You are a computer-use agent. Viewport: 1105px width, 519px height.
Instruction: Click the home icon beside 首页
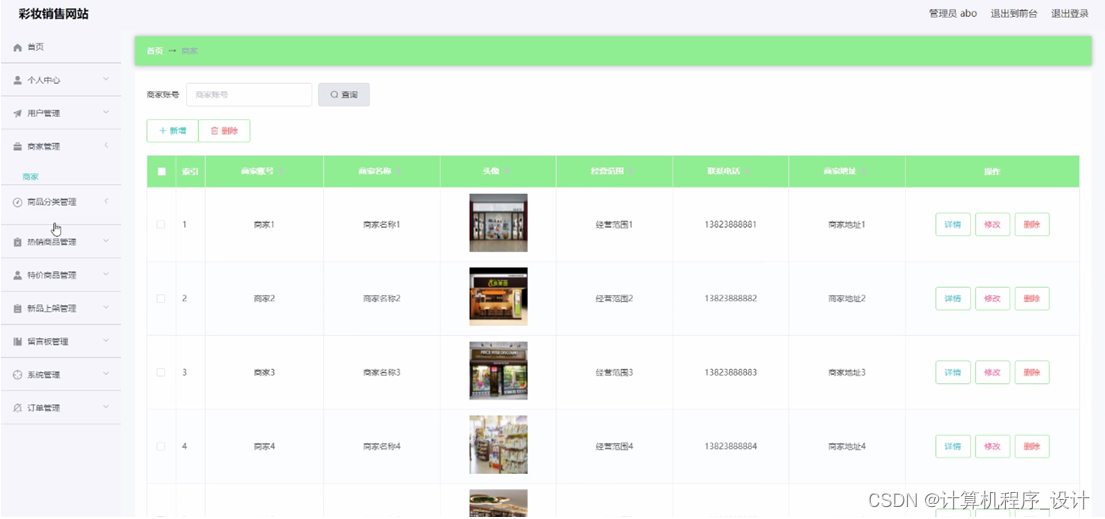point(18,47)
